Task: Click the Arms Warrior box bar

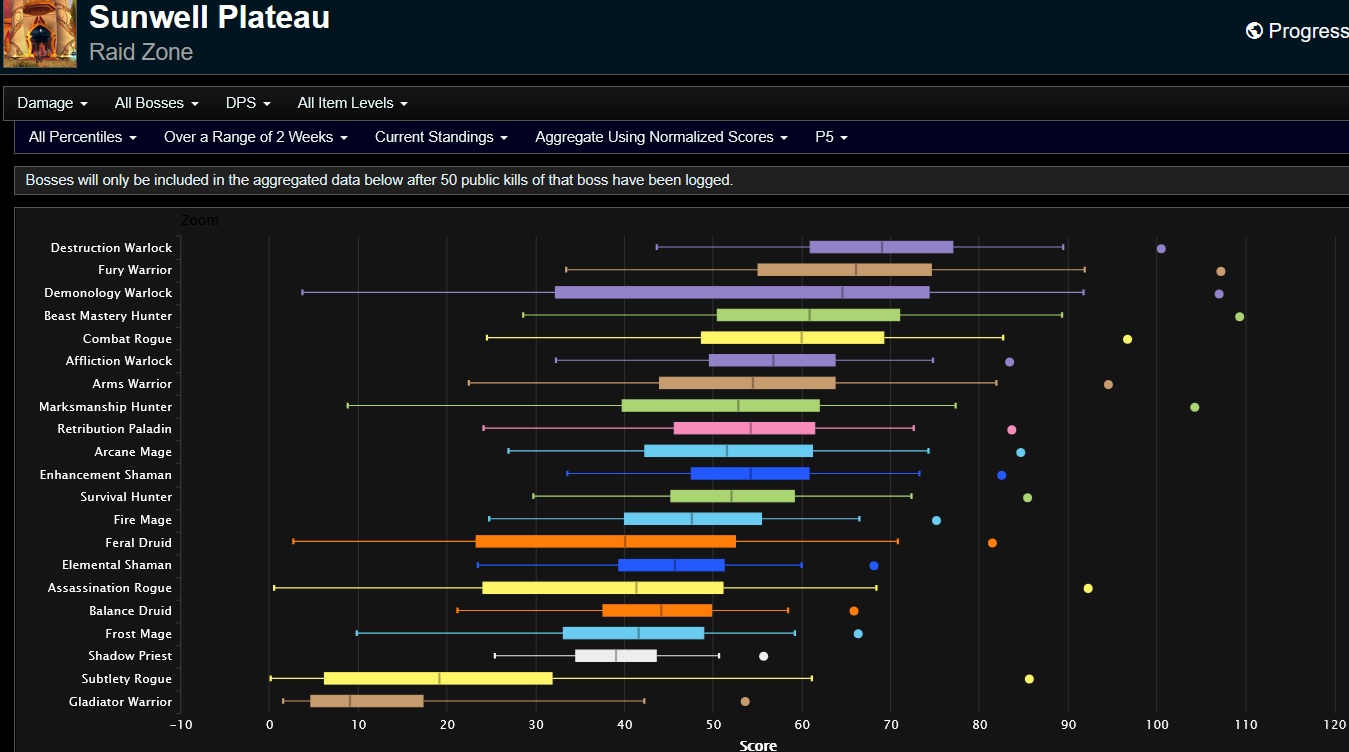Action: (747, 383)
